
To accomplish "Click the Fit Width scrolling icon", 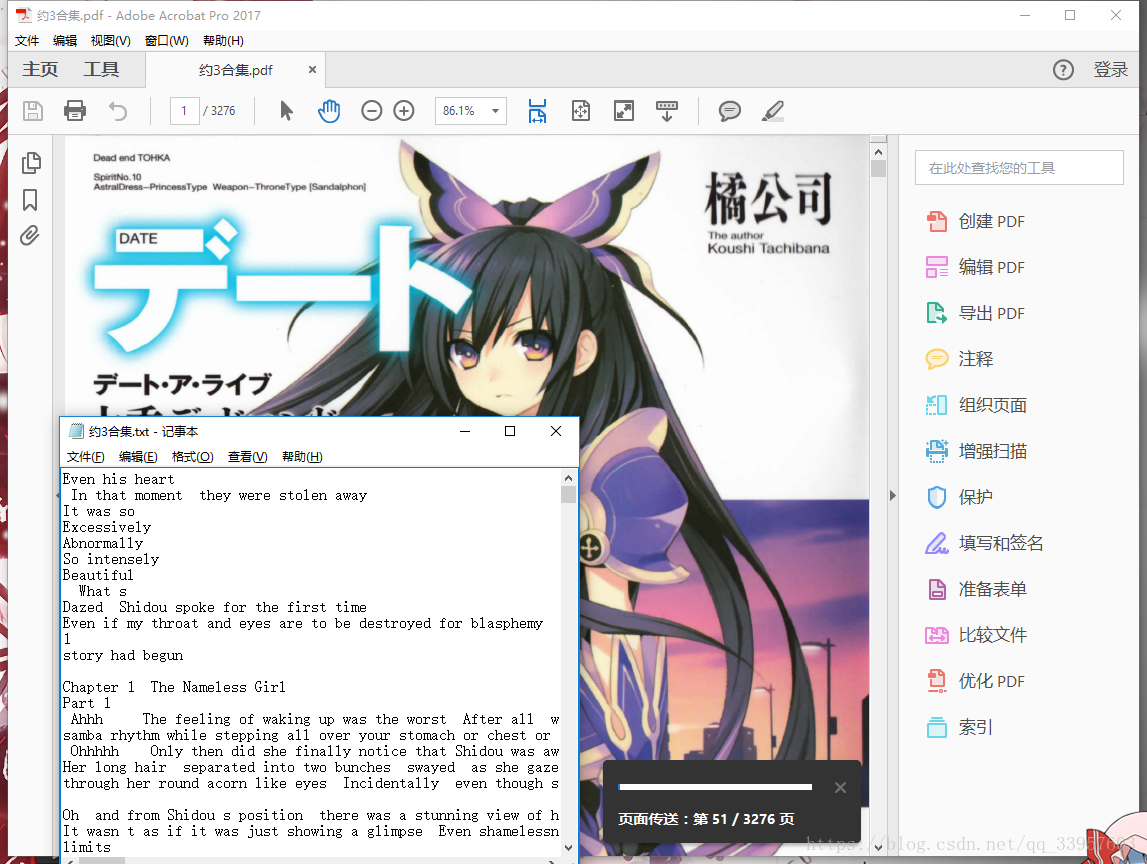I will (538, 111).
